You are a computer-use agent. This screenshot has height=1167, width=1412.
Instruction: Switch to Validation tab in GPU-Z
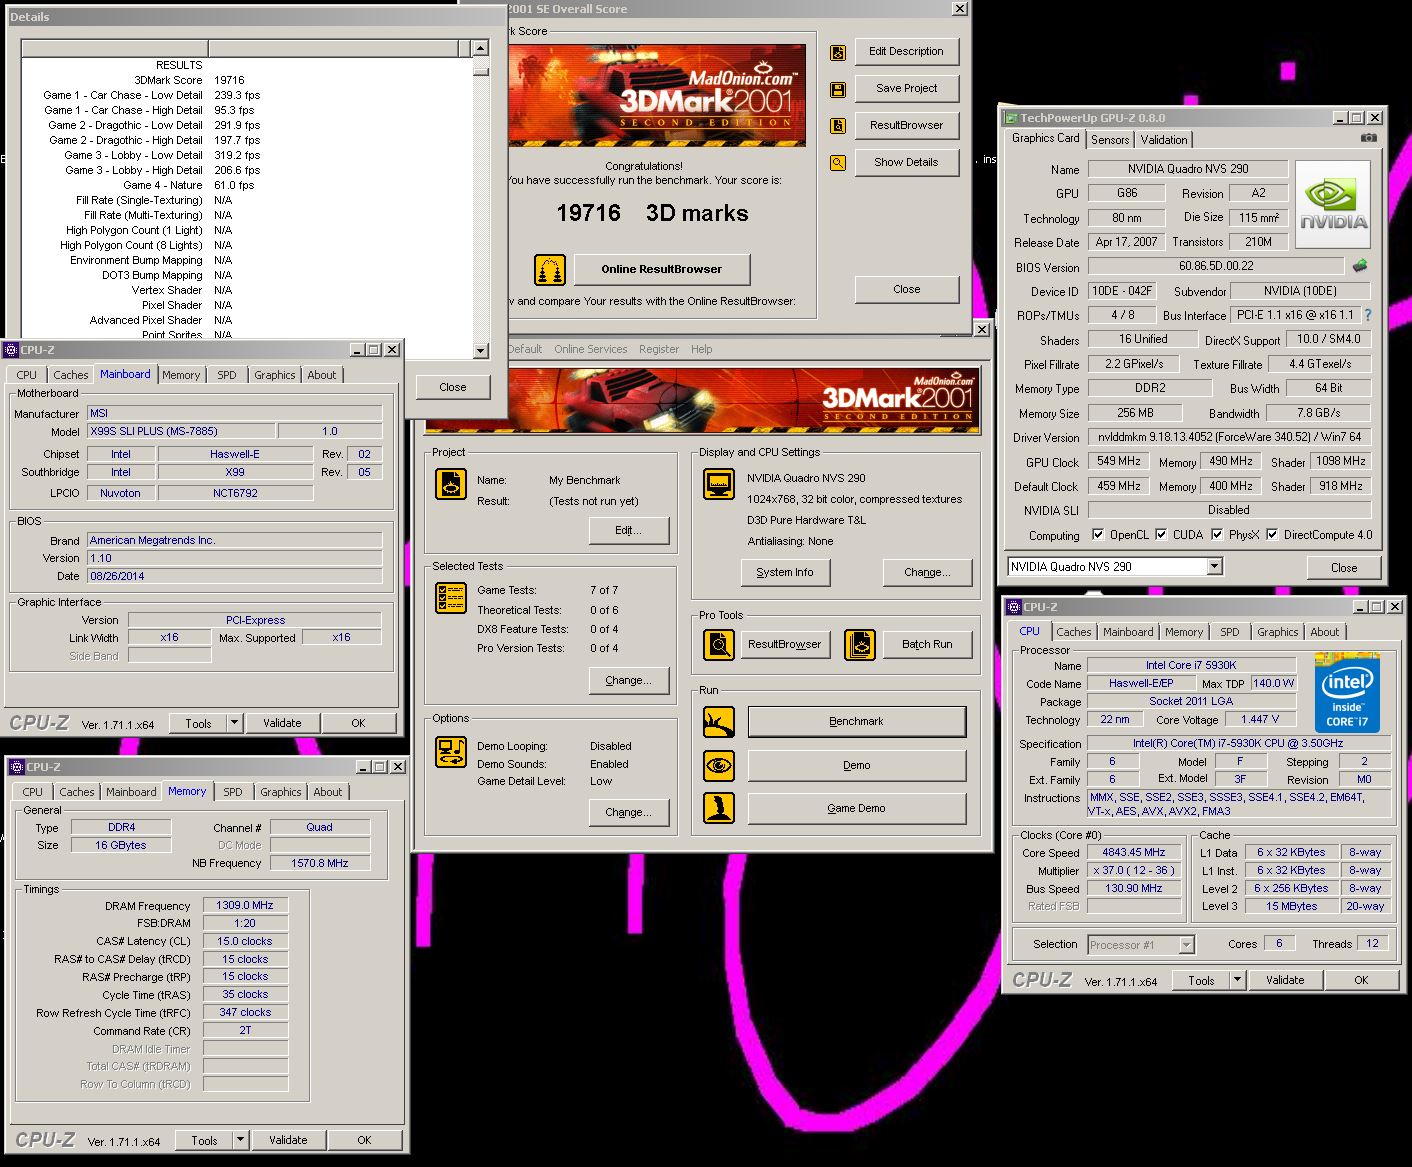(x=1164, y=140)
